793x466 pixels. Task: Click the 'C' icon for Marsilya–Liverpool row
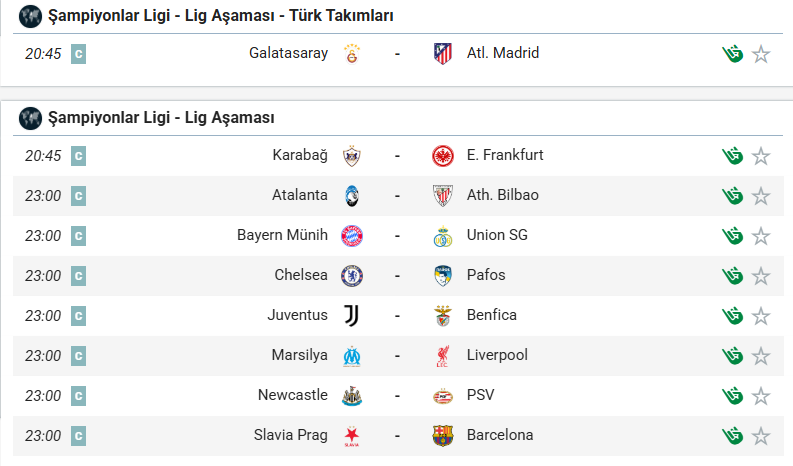point(79,356)
